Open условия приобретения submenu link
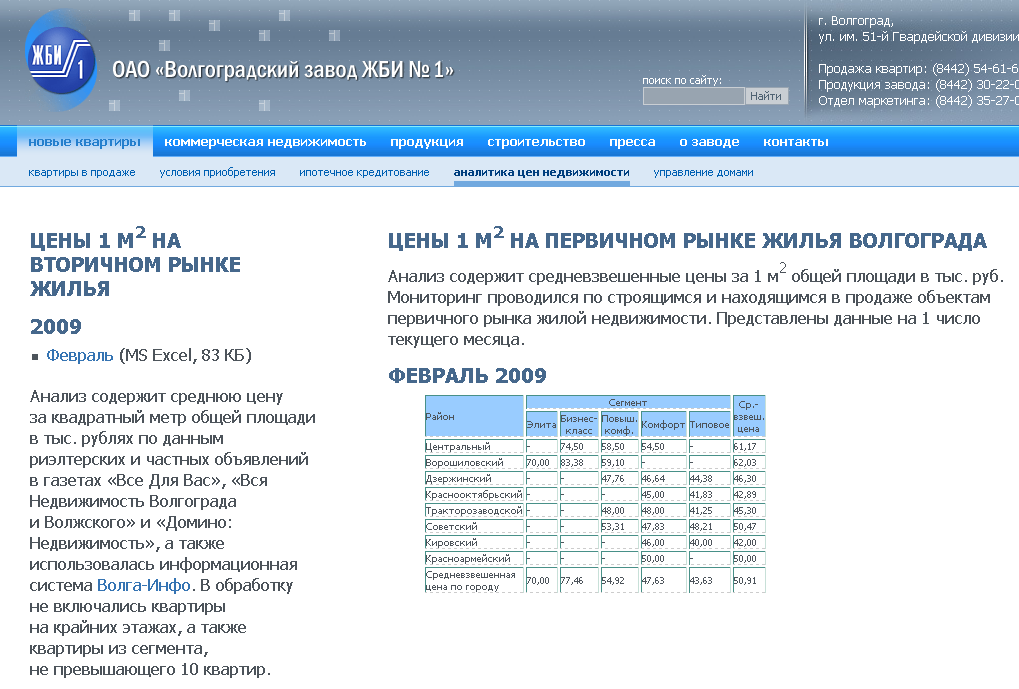Viewport: 1019px width, 689px height. [x=217, y=172]
